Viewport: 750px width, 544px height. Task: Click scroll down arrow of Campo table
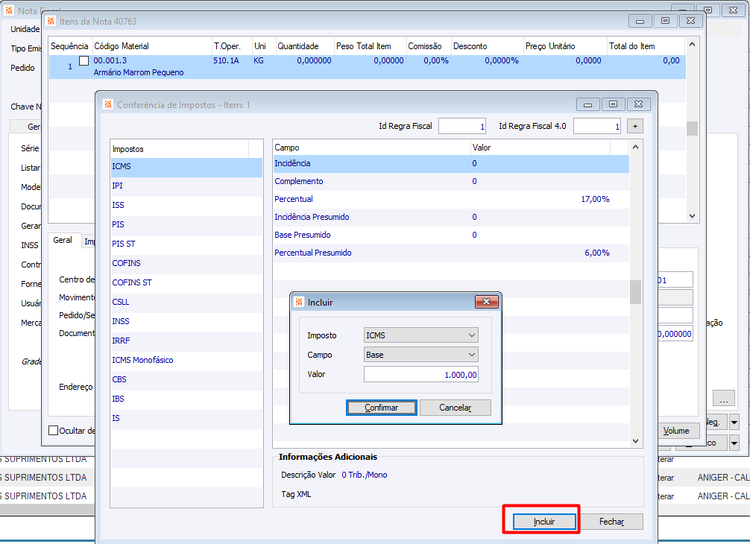click(635, 441)
